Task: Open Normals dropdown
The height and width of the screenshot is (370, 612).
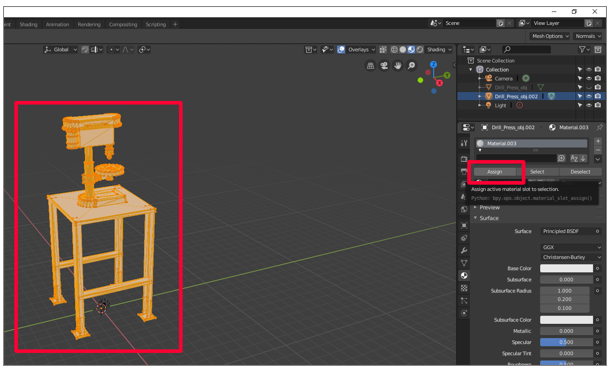Action: [588, 36]
